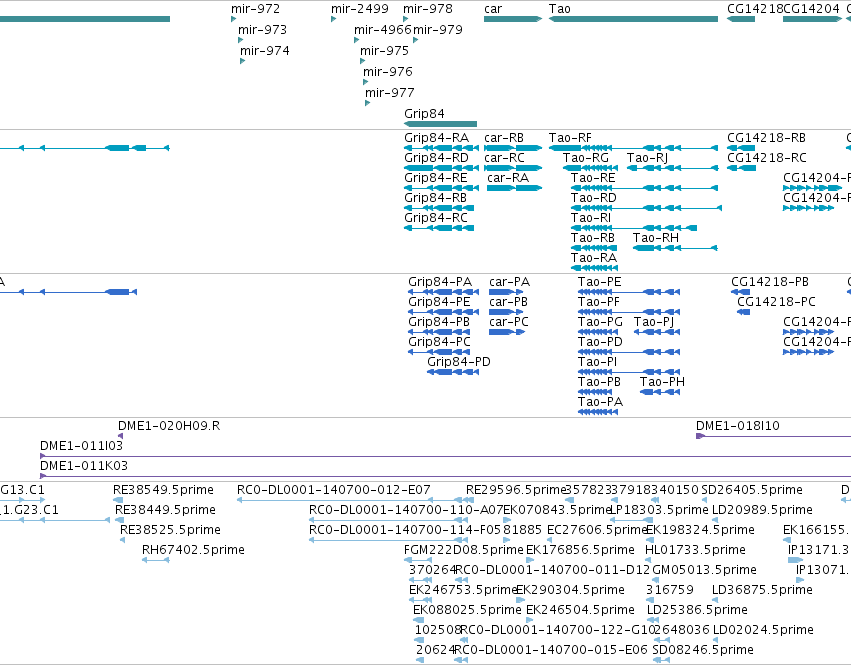851x665 pixels.
Task: Select the Grip84-RB transcript
Action: pos(439,208)
